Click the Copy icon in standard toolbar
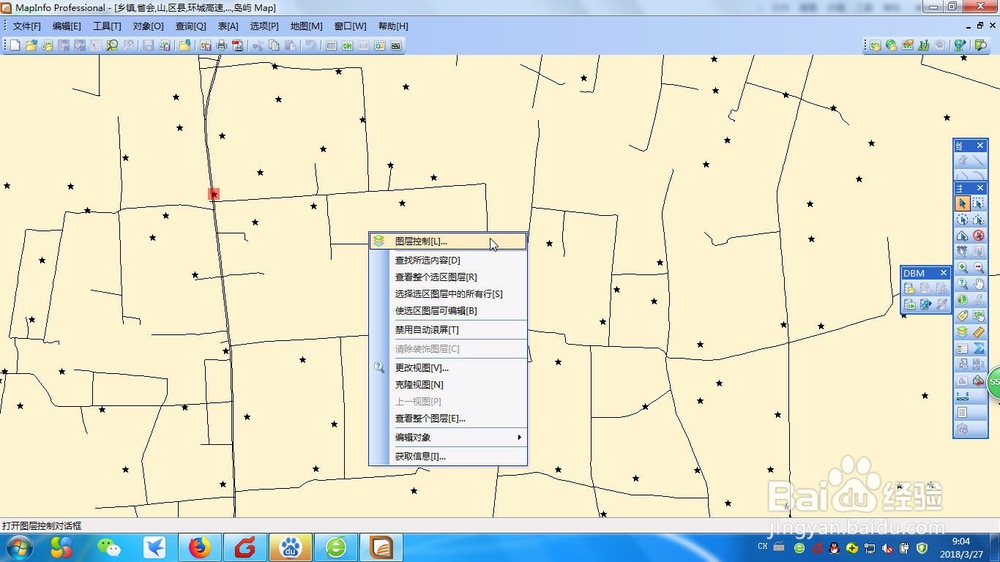The image size is (1000, 562). [274, 45]
